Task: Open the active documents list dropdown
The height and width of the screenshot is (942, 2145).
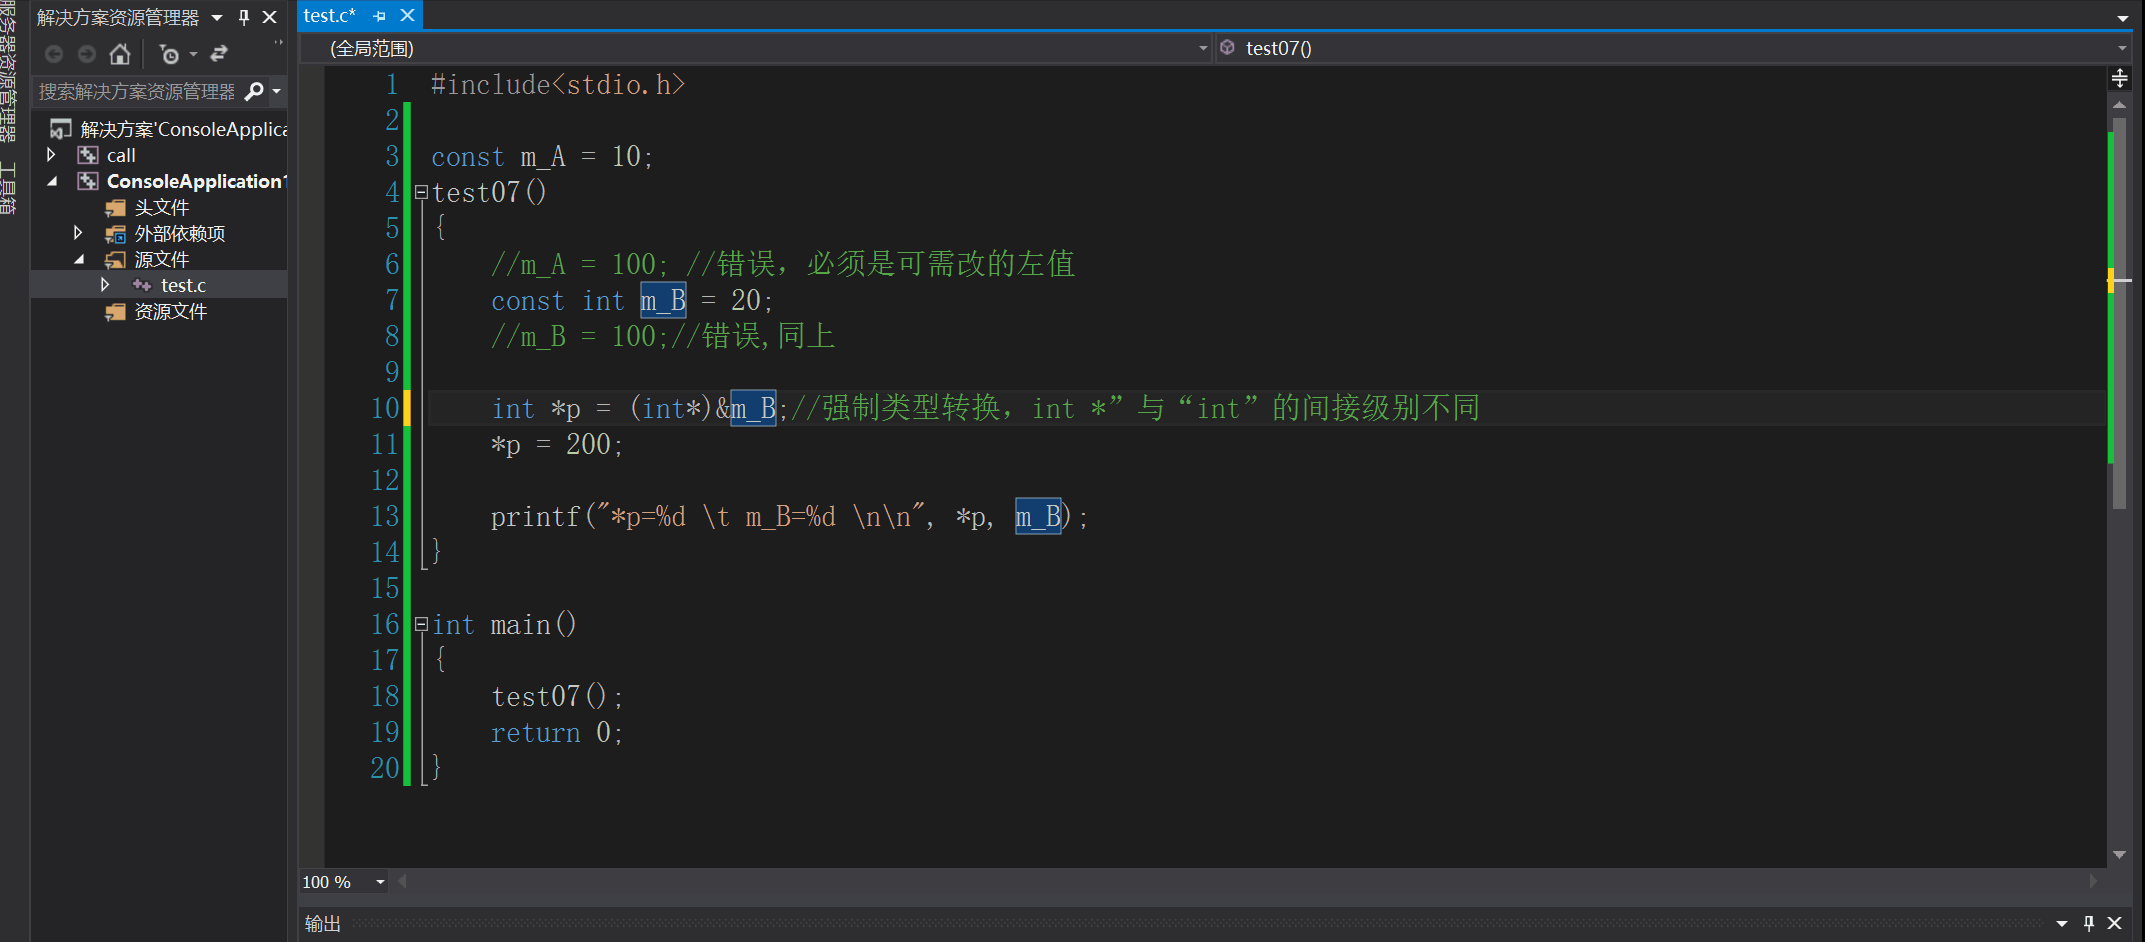Action: [2123, 18]
